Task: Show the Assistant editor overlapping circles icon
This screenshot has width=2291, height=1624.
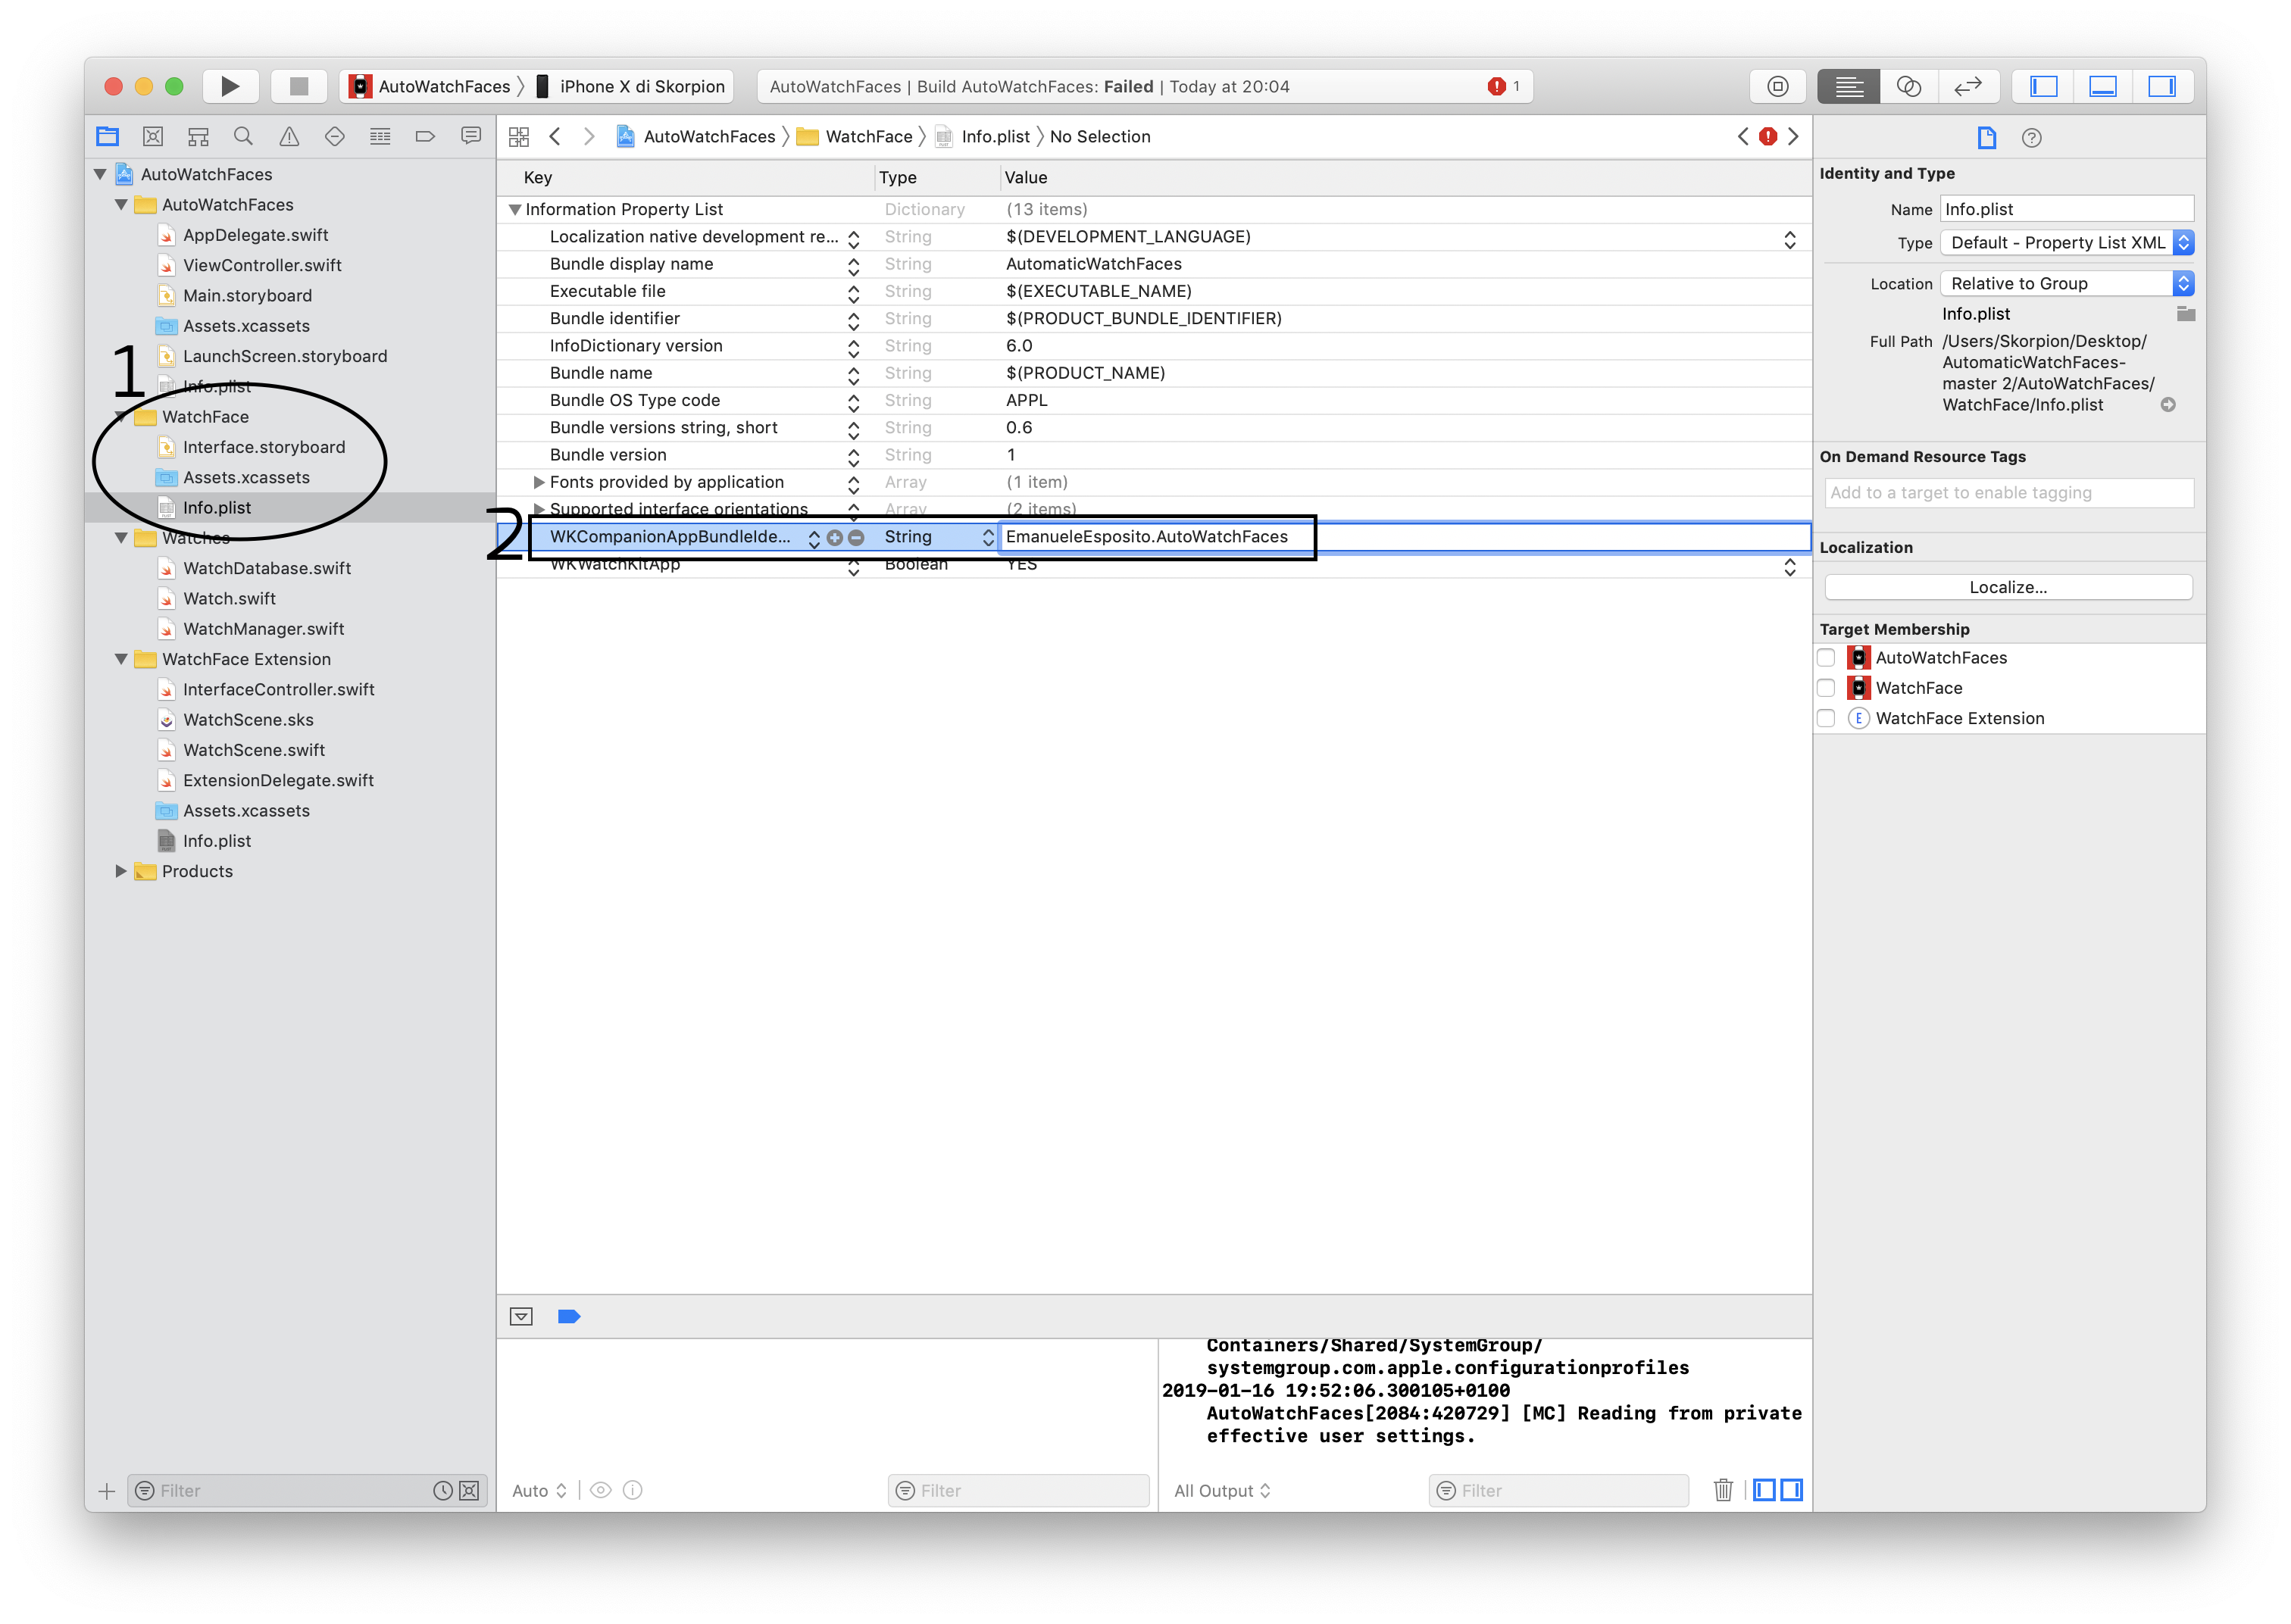Action: point(1908,86)
